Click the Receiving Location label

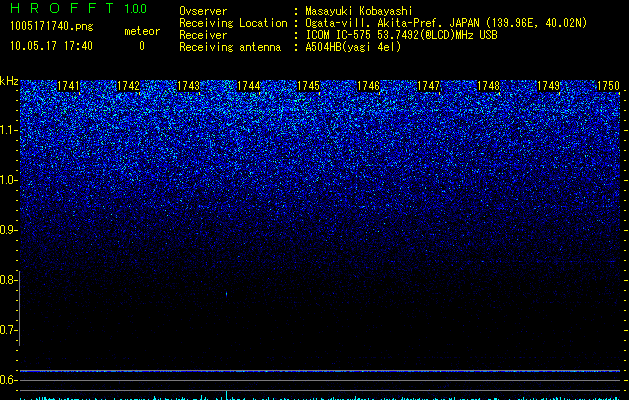(x=233, y=23)
